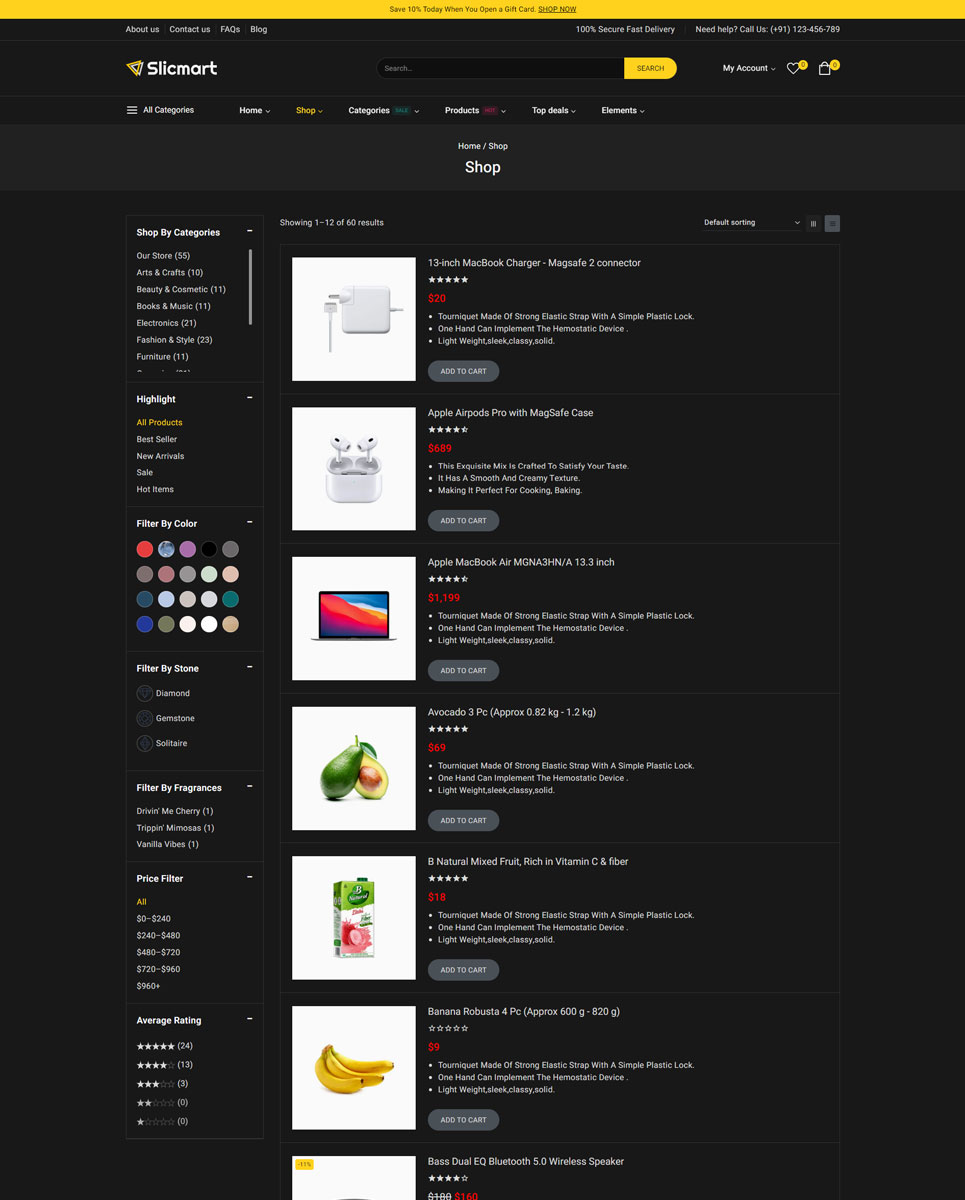Click the SHOP NOW banner link
The width and height of the screenshot is (965, 1200).
pos(557,9)
